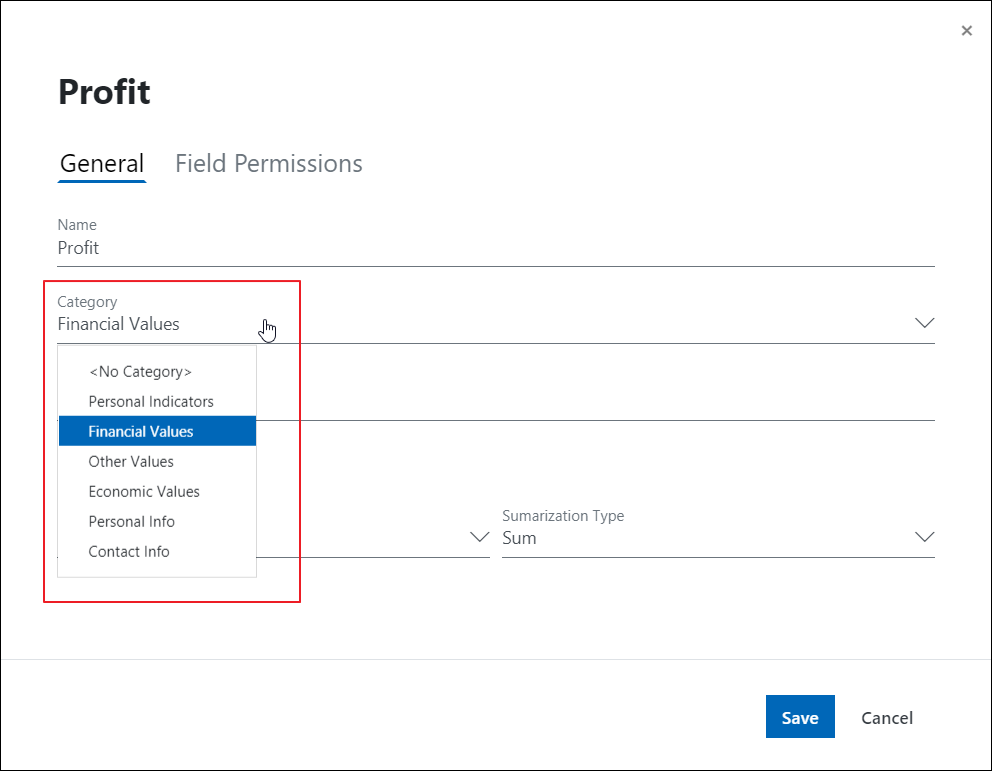Pick the highlighted Financial Values option
The height and width of the screenshot is (771, 992).
[x=158, y=431]
